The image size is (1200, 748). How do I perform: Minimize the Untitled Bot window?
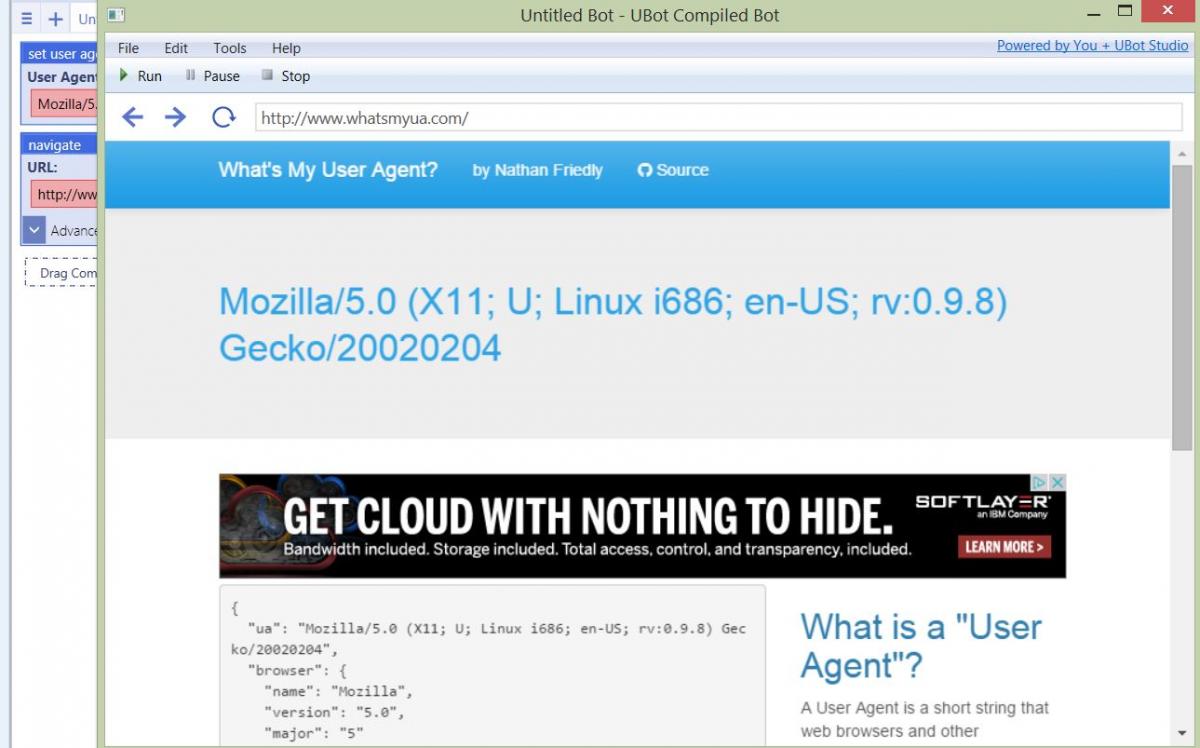(x=1094, y=13)
